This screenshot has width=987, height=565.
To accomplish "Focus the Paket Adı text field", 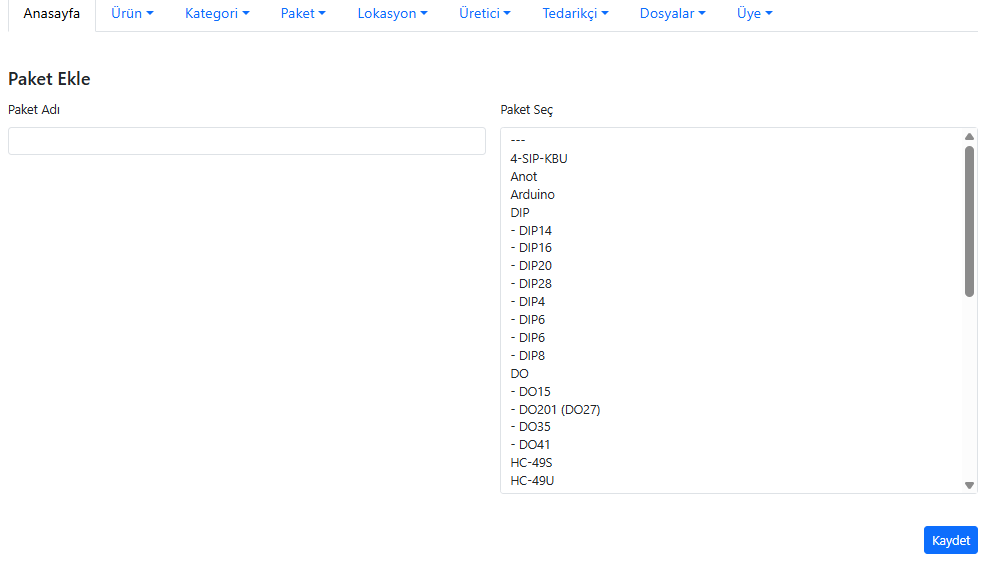I will [x=246, y=141].
